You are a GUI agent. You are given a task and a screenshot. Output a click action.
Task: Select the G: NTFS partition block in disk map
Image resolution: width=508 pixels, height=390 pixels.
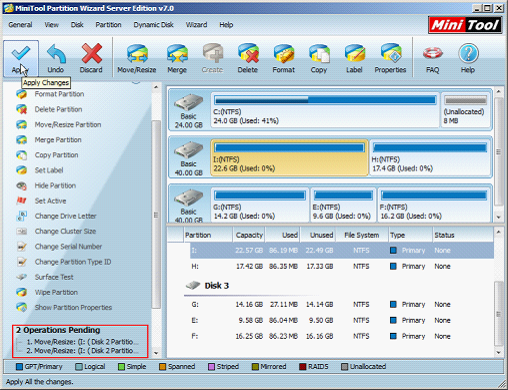260,205
